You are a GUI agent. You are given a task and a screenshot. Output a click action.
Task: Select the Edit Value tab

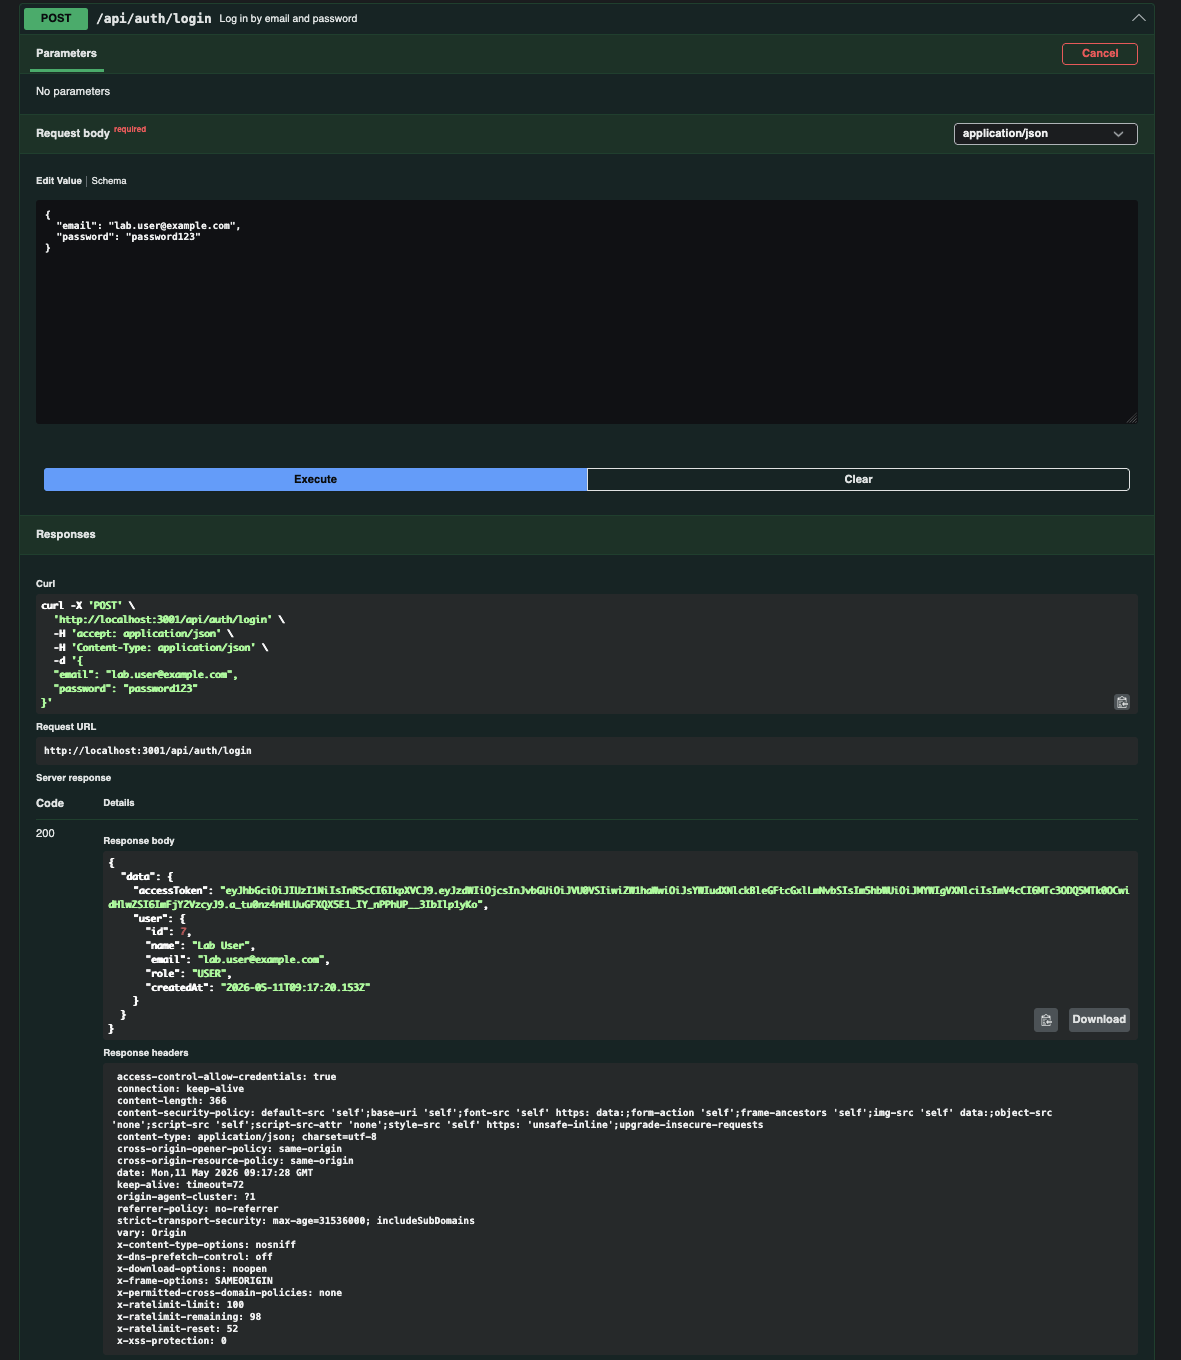59,181
